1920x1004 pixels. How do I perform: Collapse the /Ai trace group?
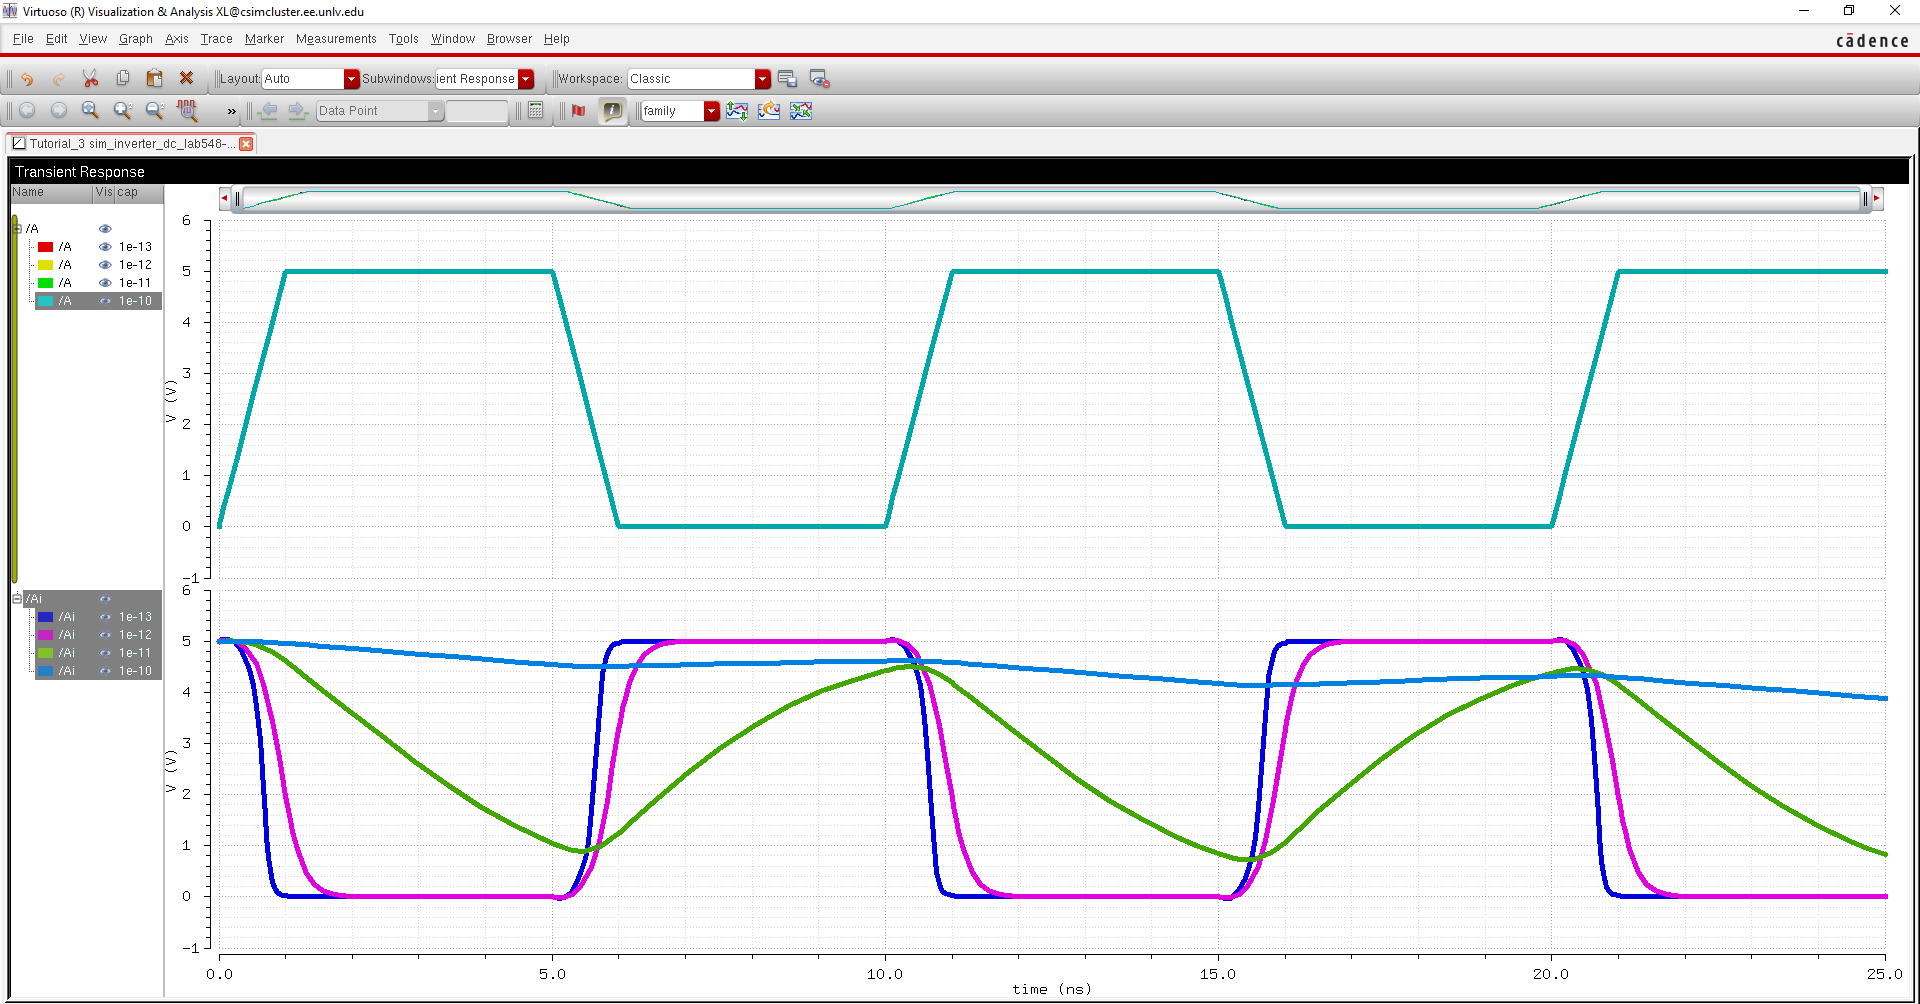click(x=17, y=599)
